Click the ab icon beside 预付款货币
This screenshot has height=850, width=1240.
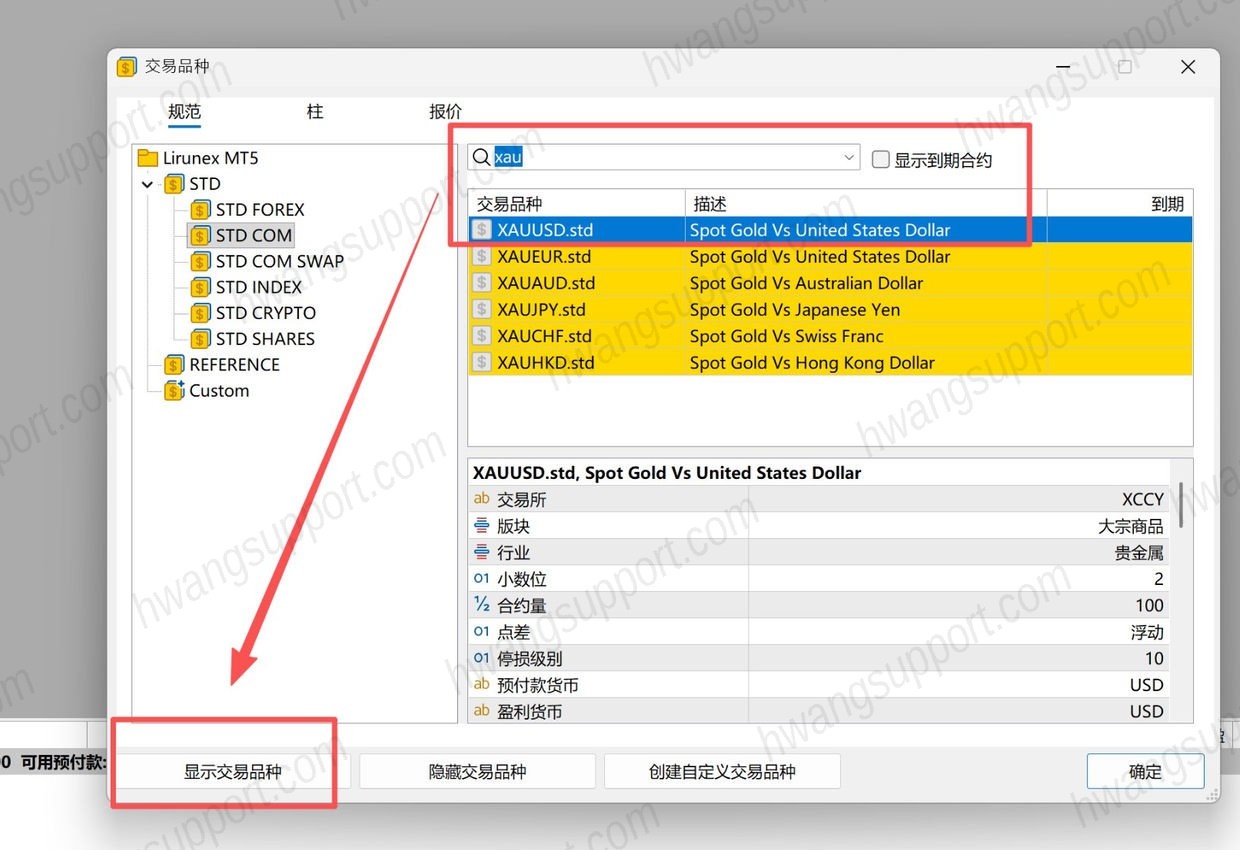[x=482, y=685]
